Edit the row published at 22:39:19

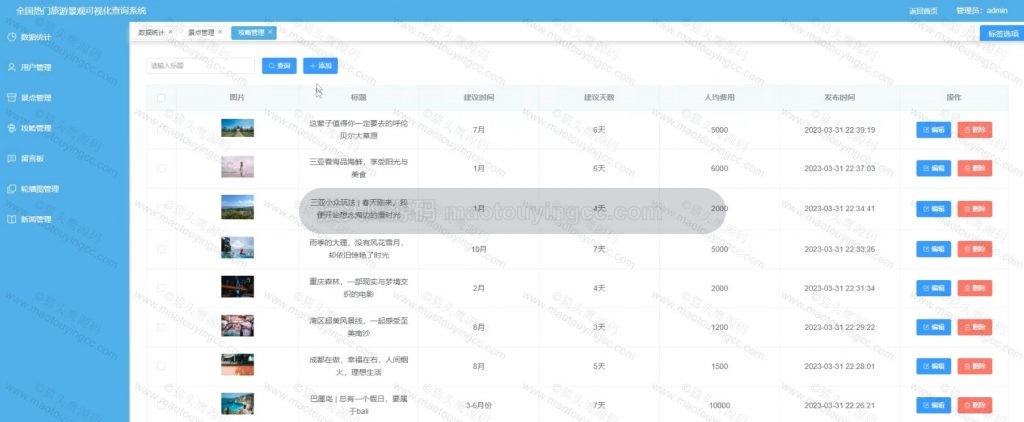click(933, 130)
